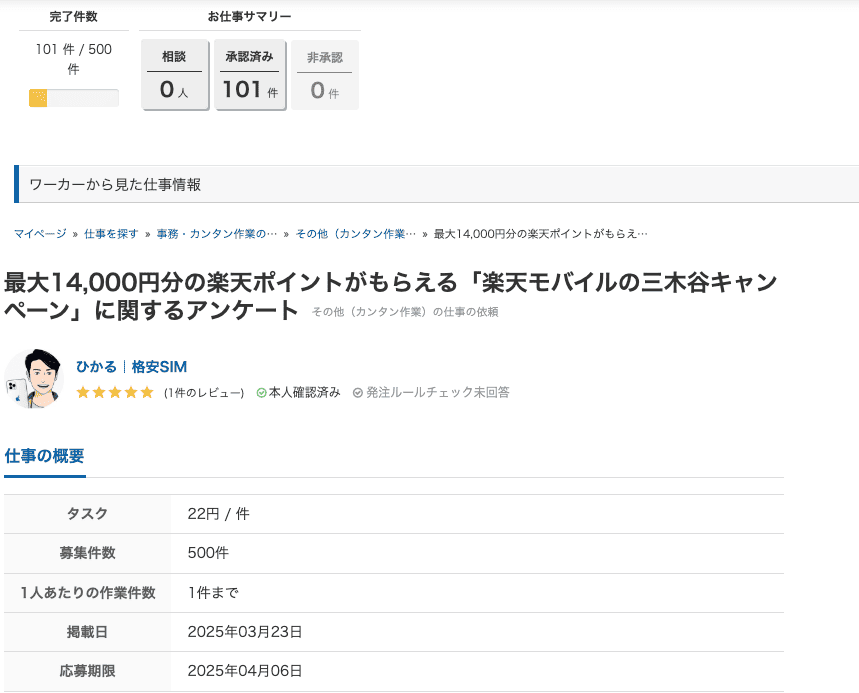859x693 pixels.
Task: Click the 500件 recruitment count value
Action: pos(208,553)
